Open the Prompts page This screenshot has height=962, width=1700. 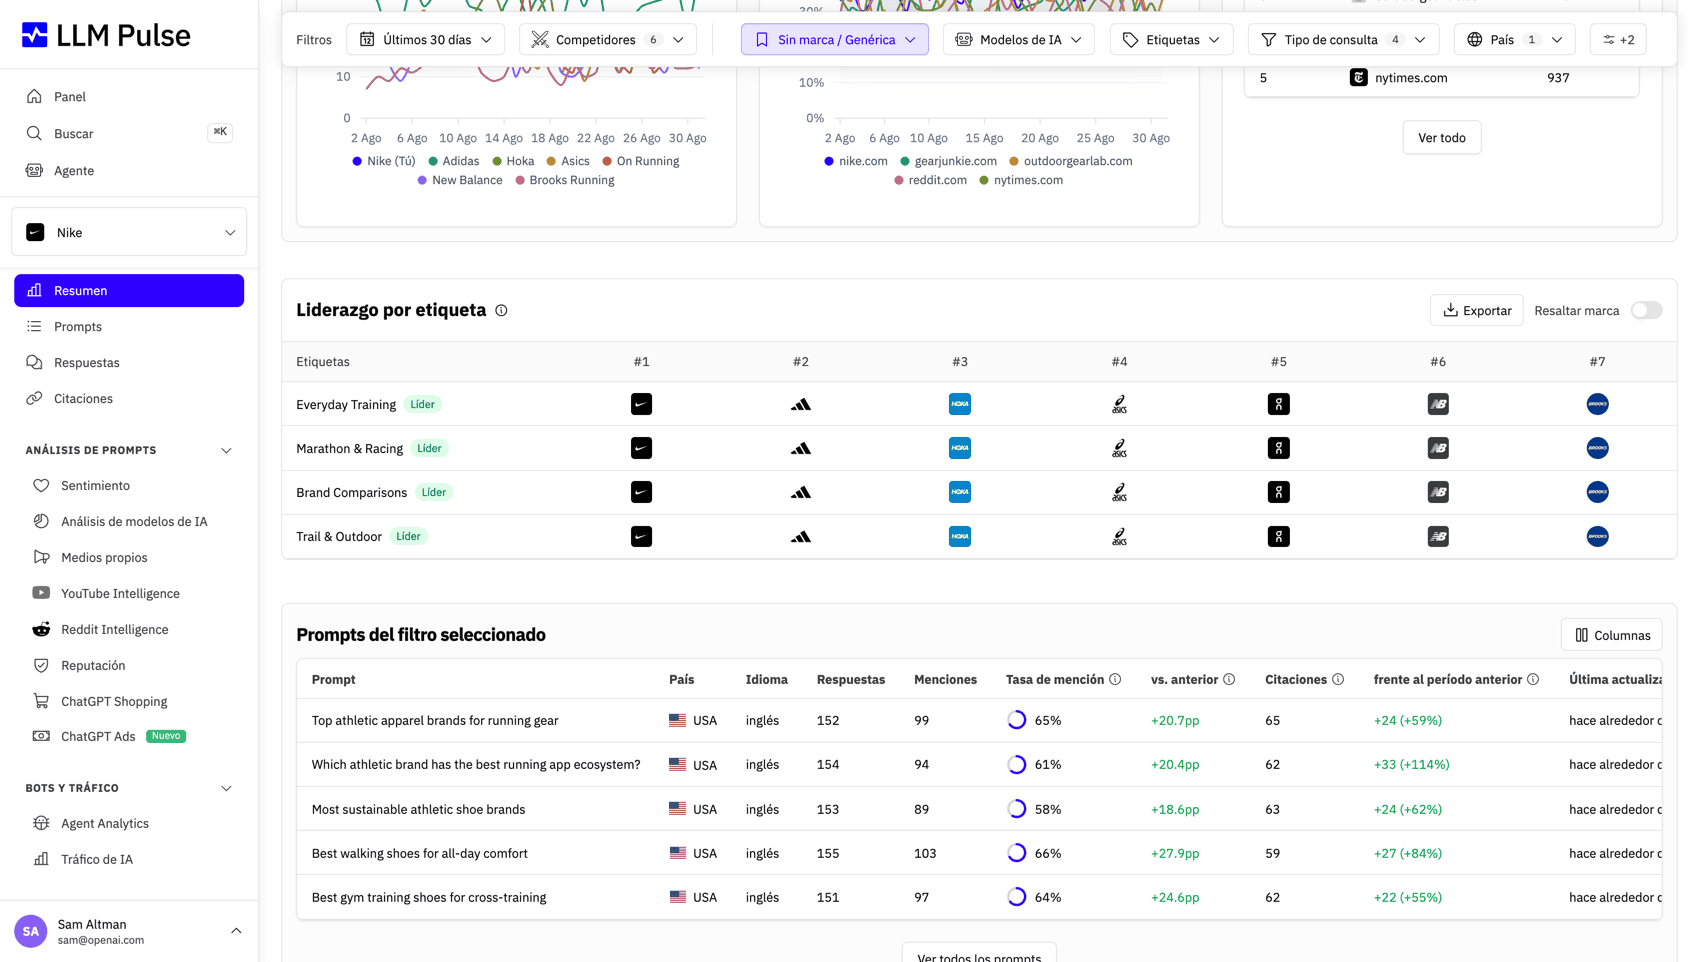coord(129,327)
